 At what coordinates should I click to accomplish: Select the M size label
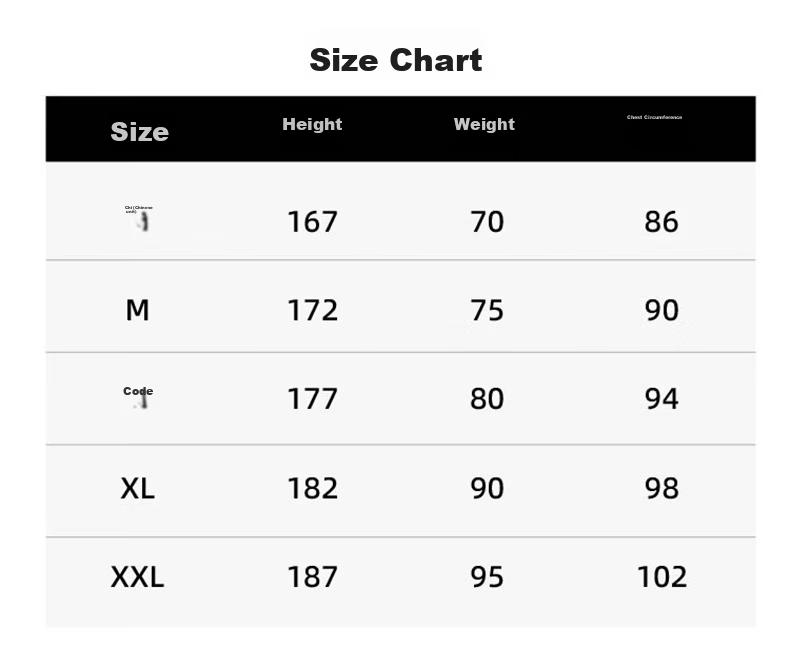(x=137, y=310)
